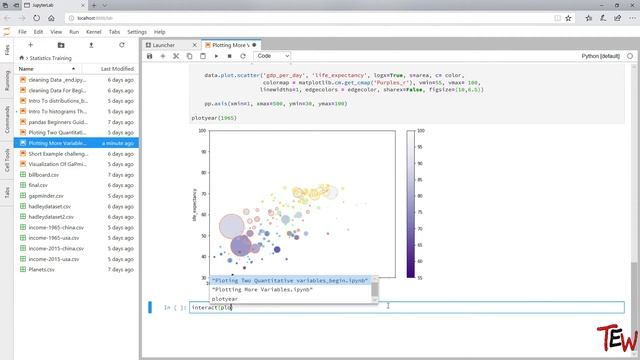
Task: Create a new folder in file browser
Action: pyautogui.click(x=61, y=45)
